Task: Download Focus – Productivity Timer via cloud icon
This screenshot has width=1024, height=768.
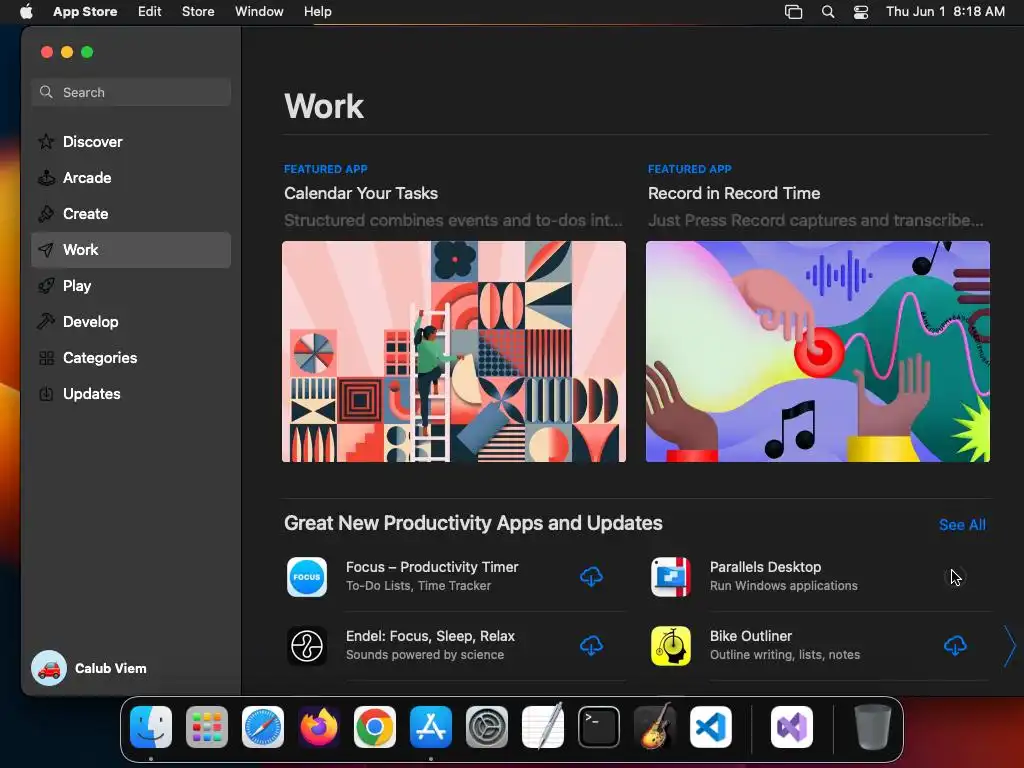Action: pos(591,577)
